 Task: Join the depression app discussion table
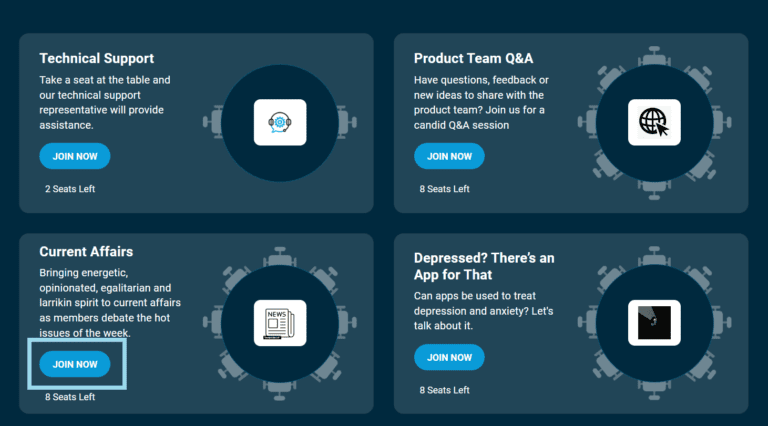point(449,357)
